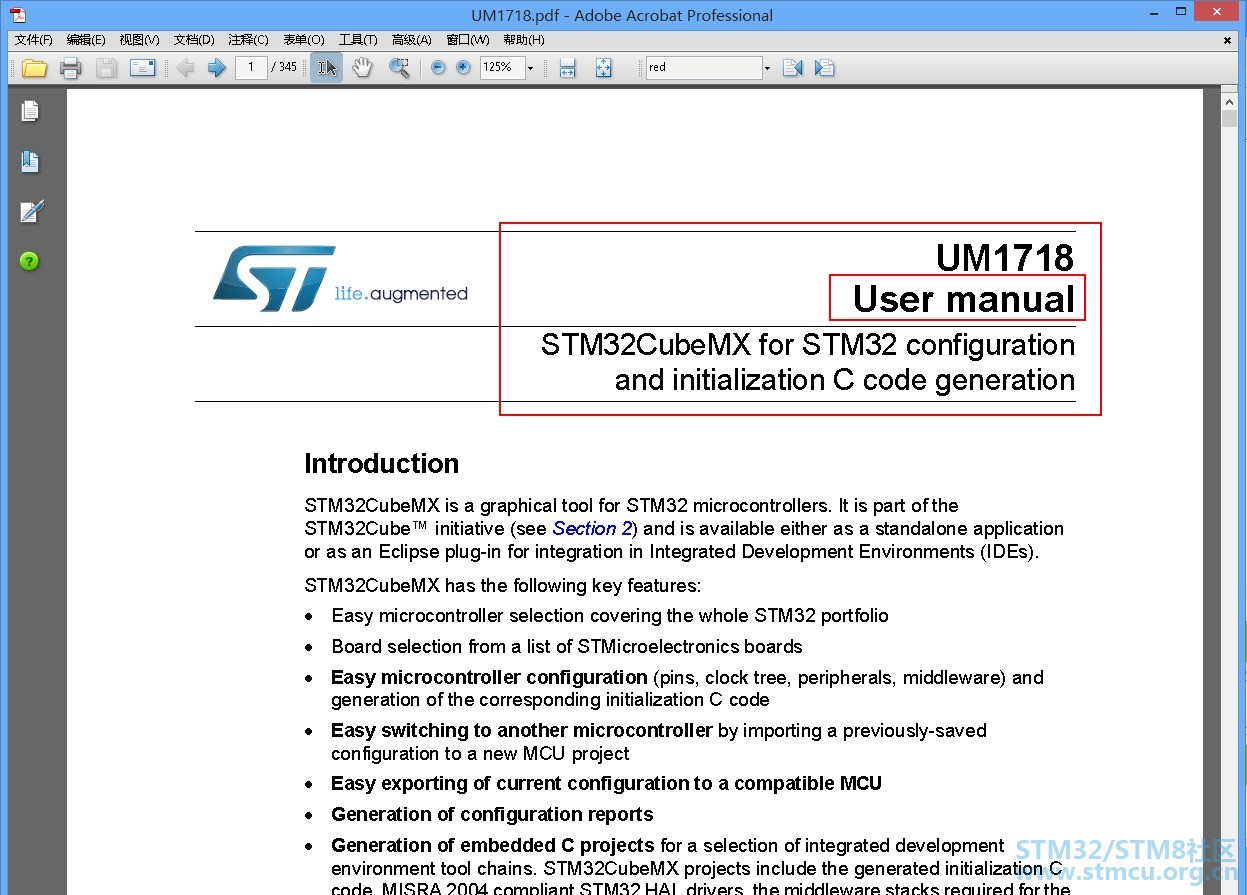Click 'Board selection from a list' bullet text
The height and width of the screenshot is (895, 1247).
567,647
